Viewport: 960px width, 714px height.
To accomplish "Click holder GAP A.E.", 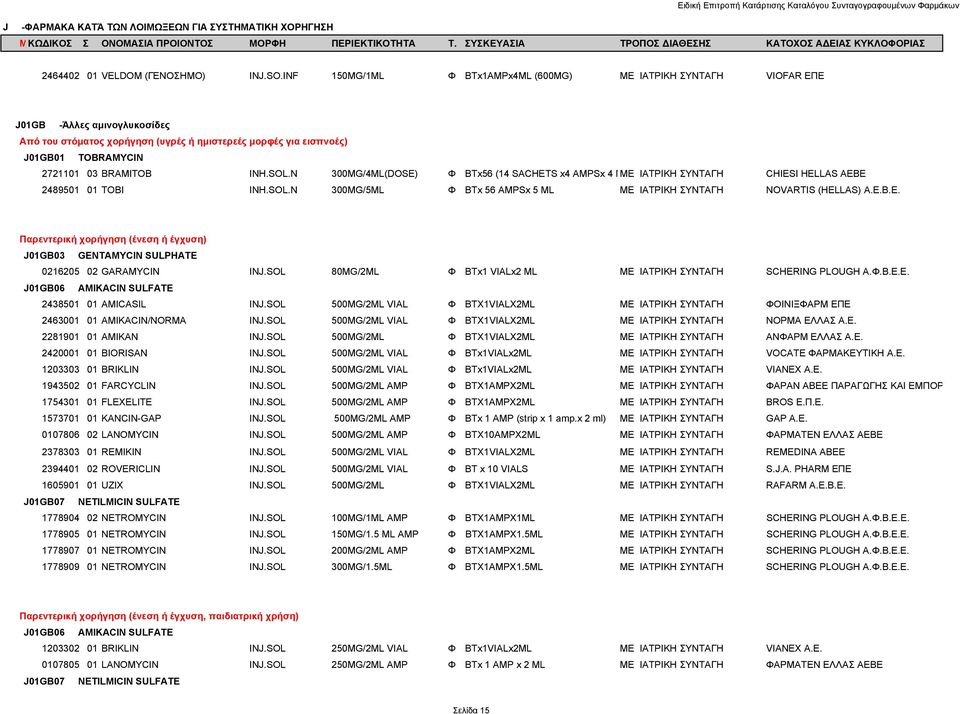I will 786,419.
